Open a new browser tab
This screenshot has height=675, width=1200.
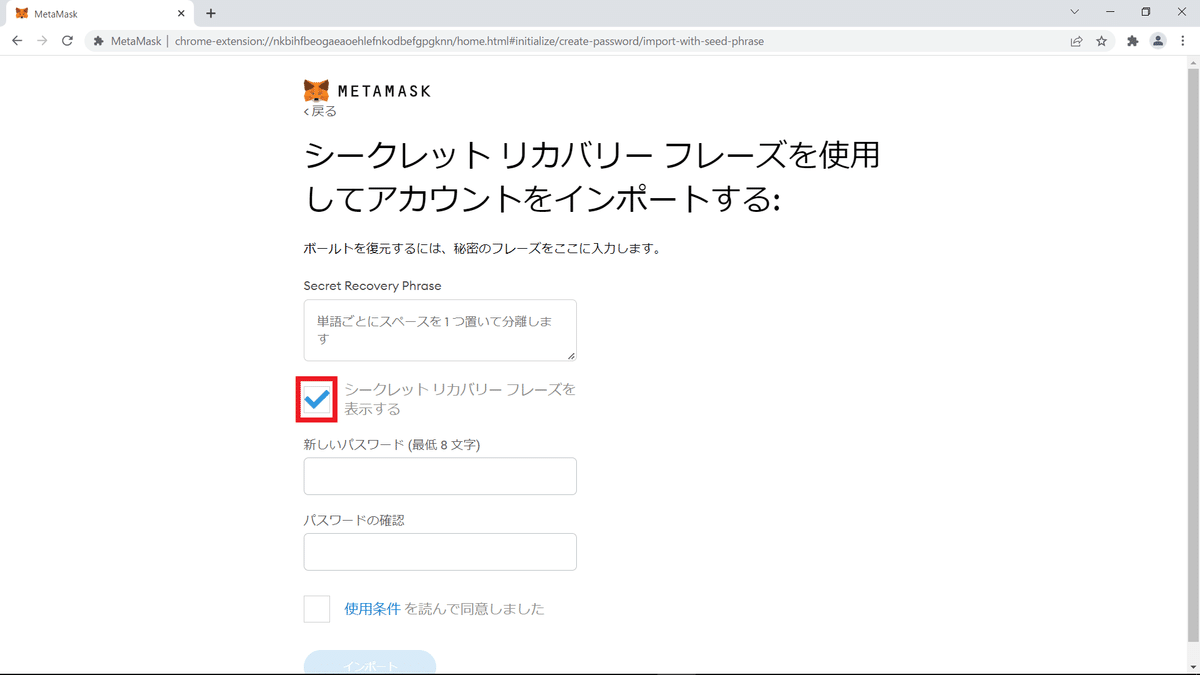(x=211, y=14)
